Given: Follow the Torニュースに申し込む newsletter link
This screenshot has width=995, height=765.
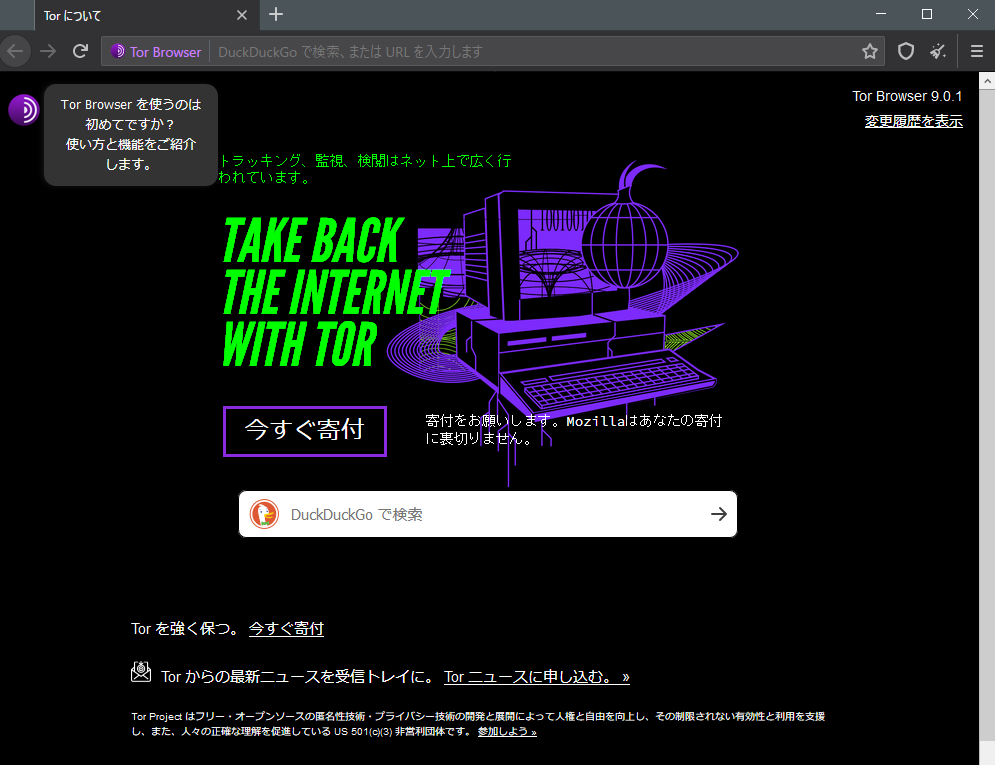Looking at the screenshot, I should [536, 676].
